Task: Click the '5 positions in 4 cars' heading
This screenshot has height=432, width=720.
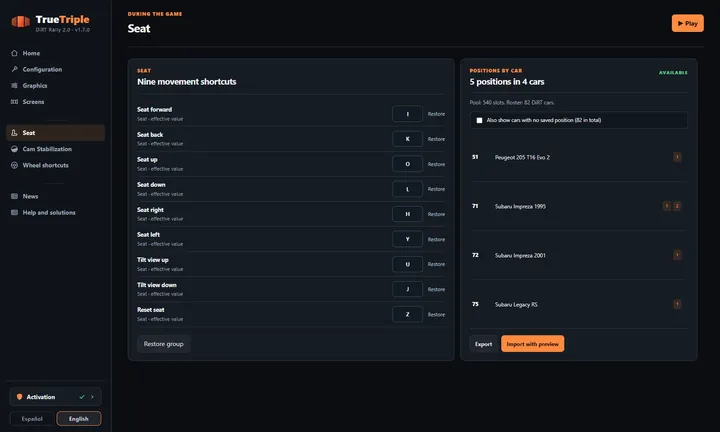Action: [507, 82]
